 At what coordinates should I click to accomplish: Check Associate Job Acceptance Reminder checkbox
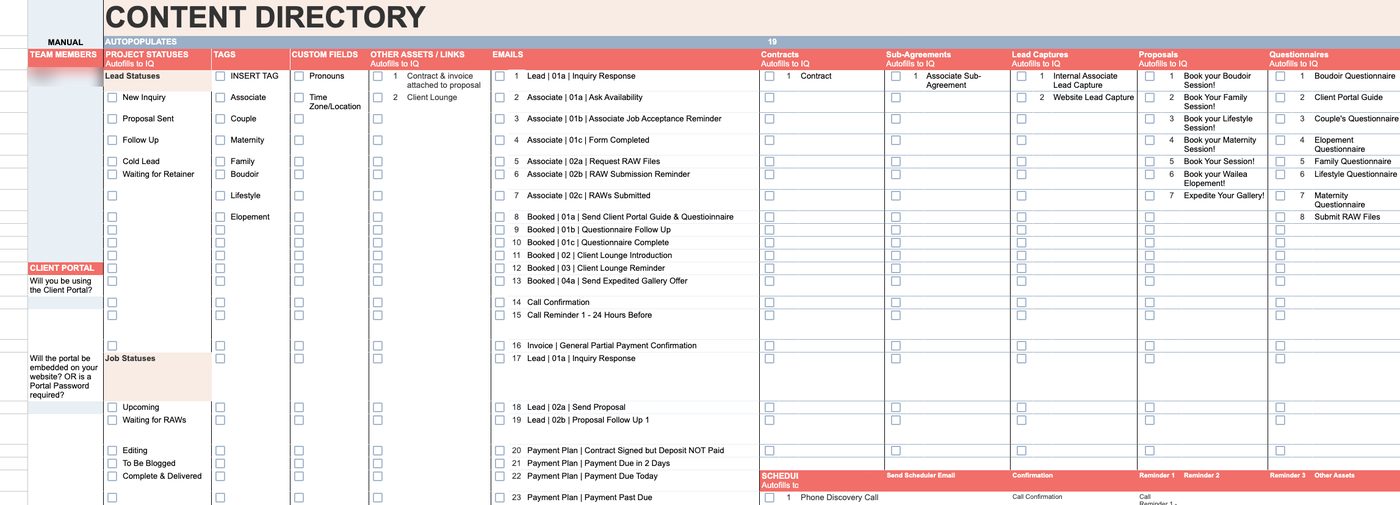click(x=500, y=119)
